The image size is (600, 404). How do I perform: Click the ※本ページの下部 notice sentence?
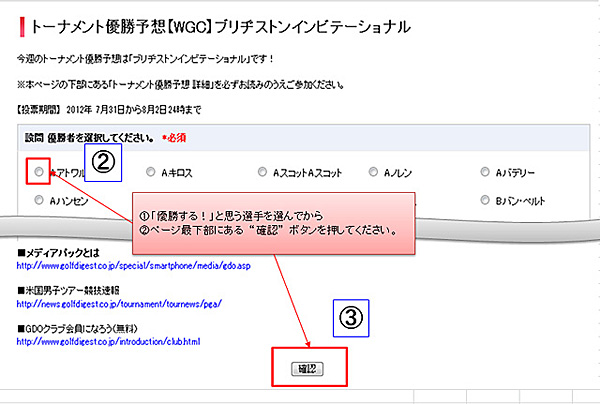(x=180, y=85)
